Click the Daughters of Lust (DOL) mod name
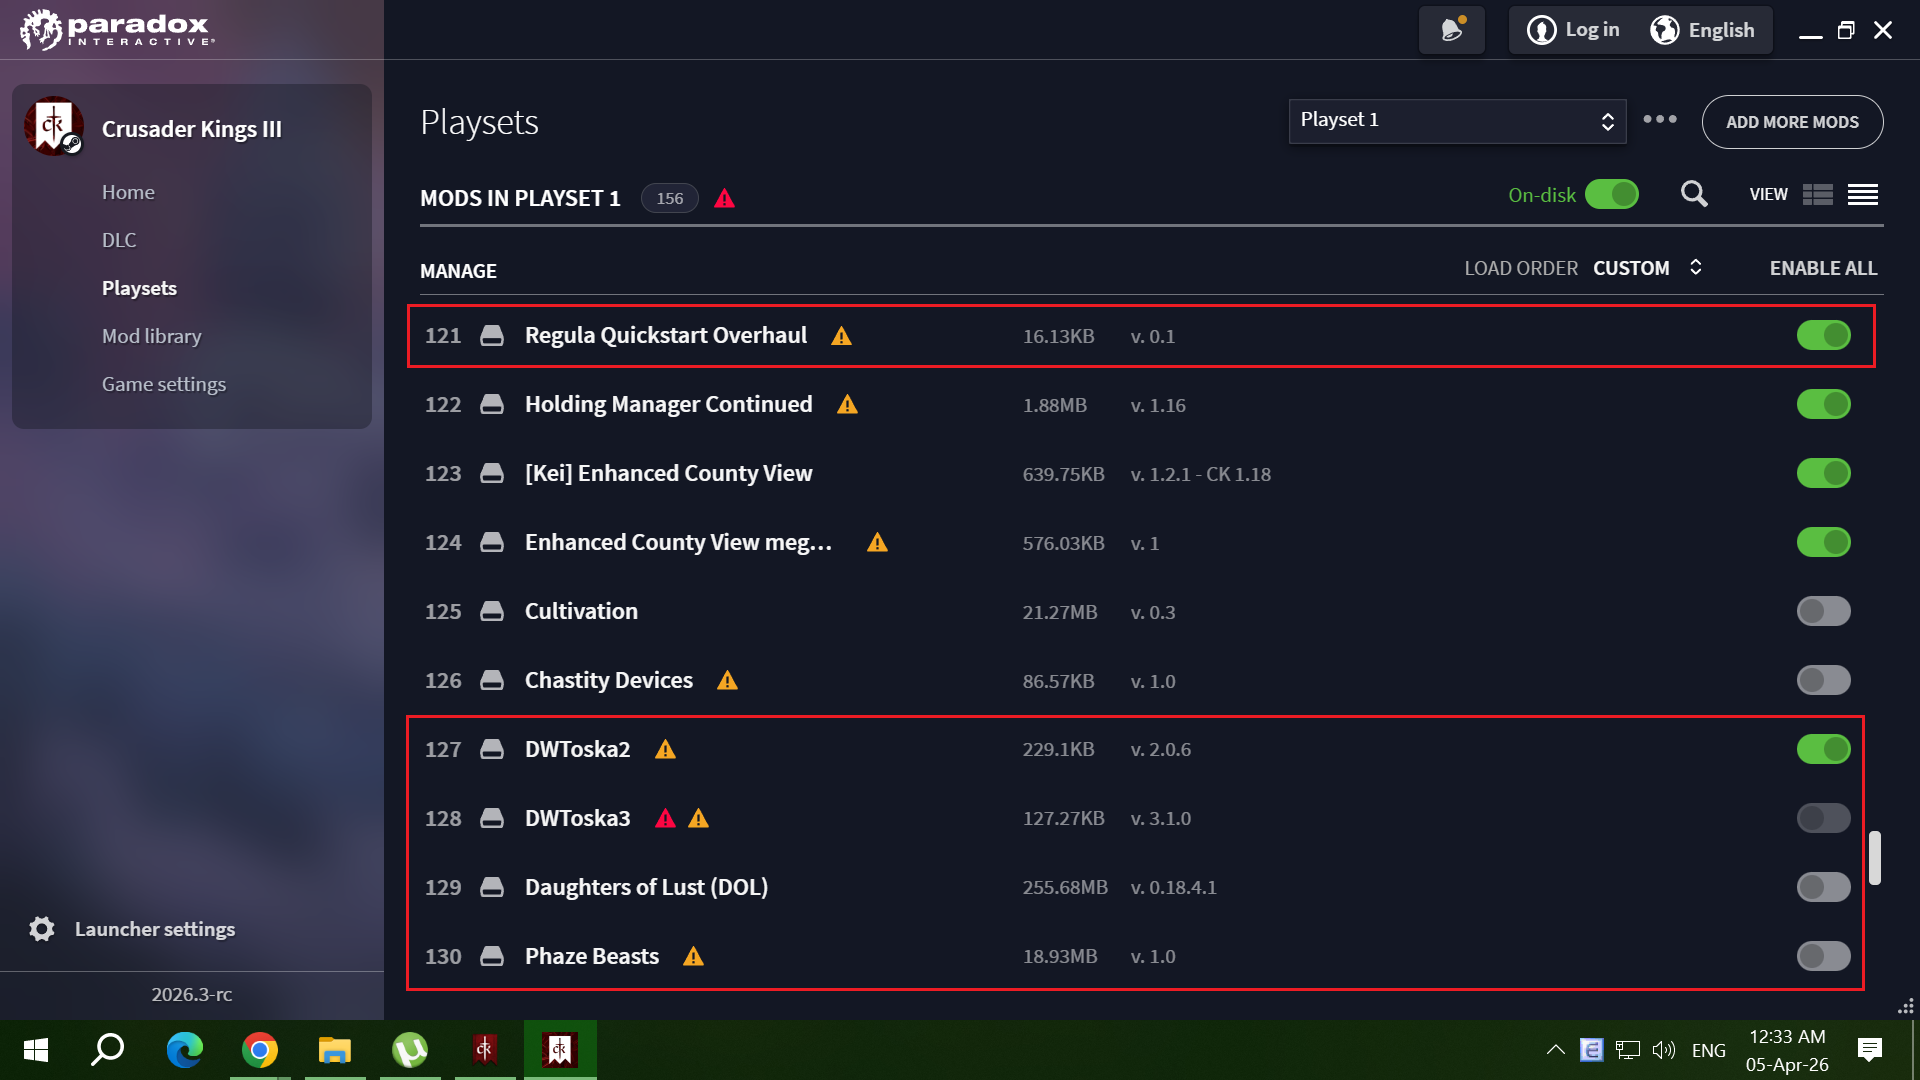 pos(646,888)
